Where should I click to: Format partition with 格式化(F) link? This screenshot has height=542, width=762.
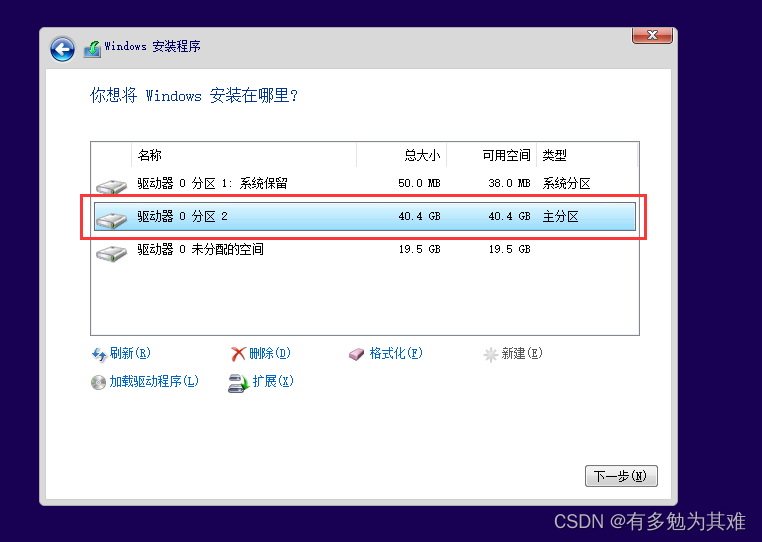click(396, 353)
